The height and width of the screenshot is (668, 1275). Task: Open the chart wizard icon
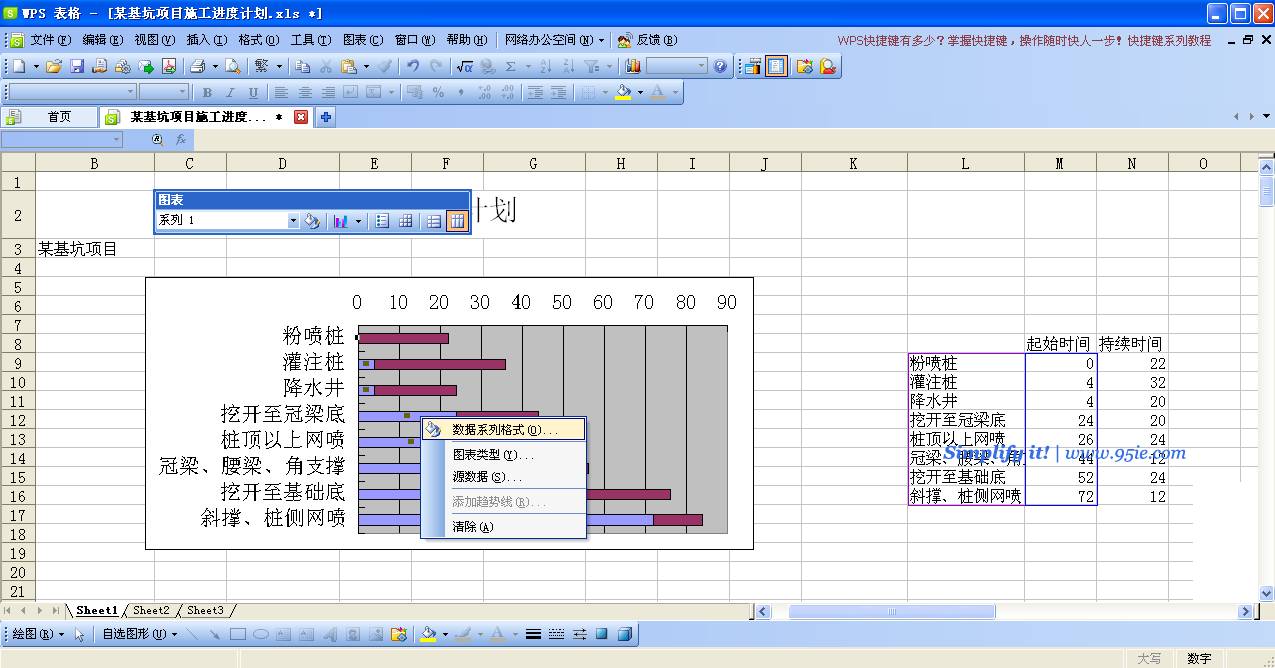[x=633, y=66]
